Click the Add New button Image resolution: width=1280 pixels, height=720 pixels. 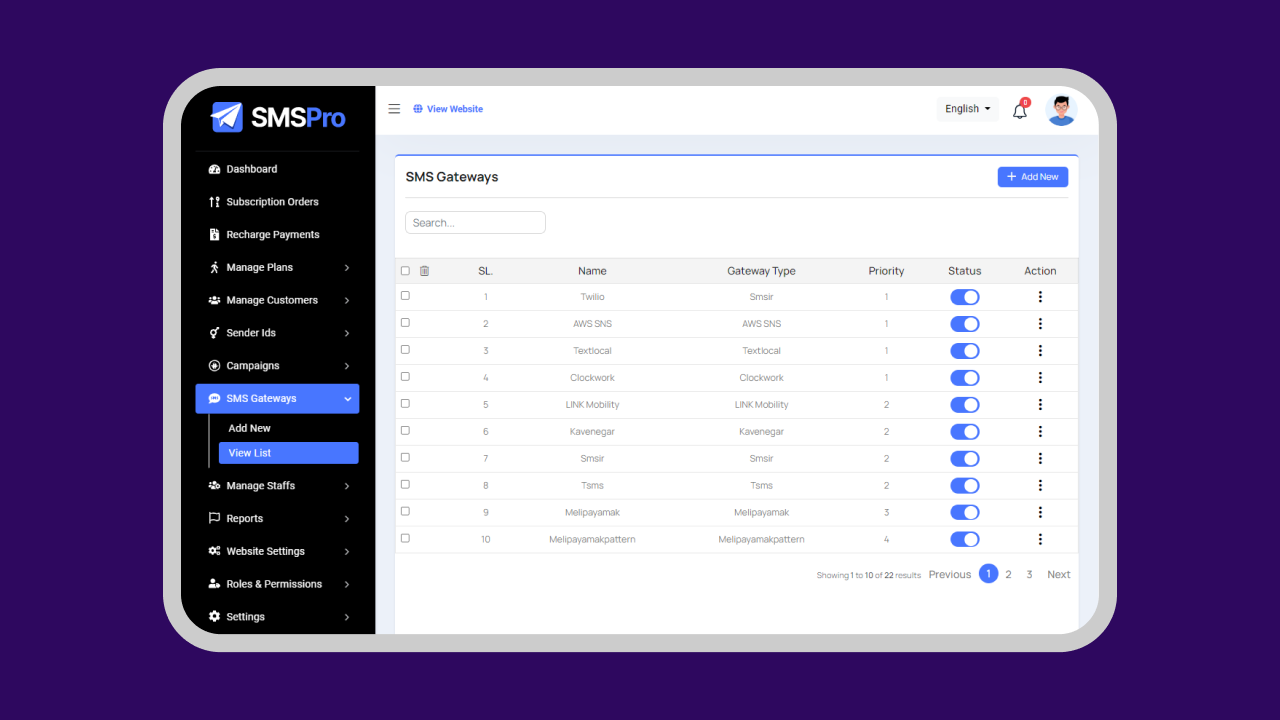pyautogui.click(x=1032, y=176)
